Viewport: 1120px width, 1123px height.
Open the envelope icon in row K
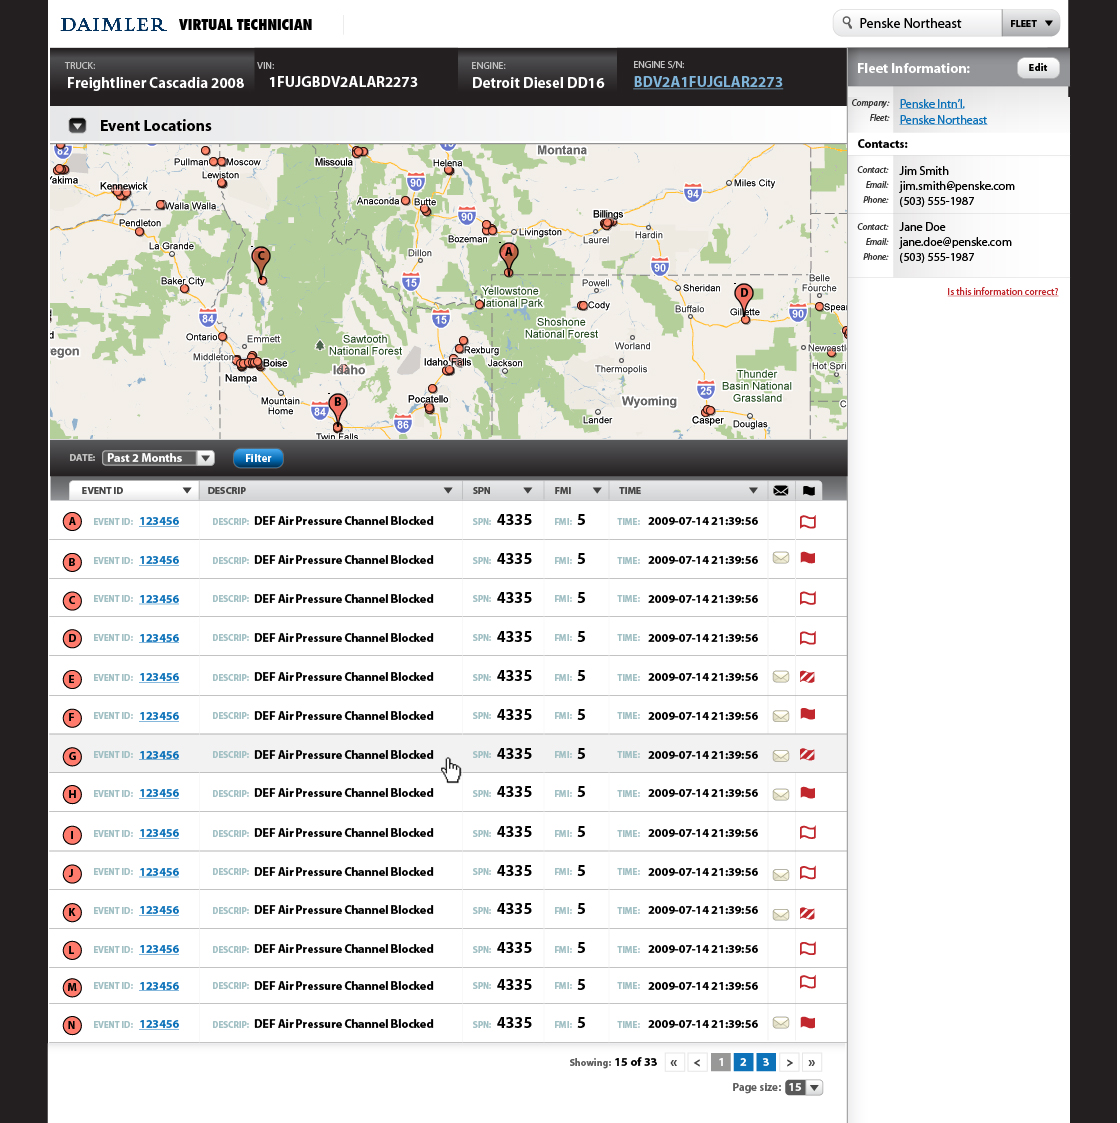[781, 915]
